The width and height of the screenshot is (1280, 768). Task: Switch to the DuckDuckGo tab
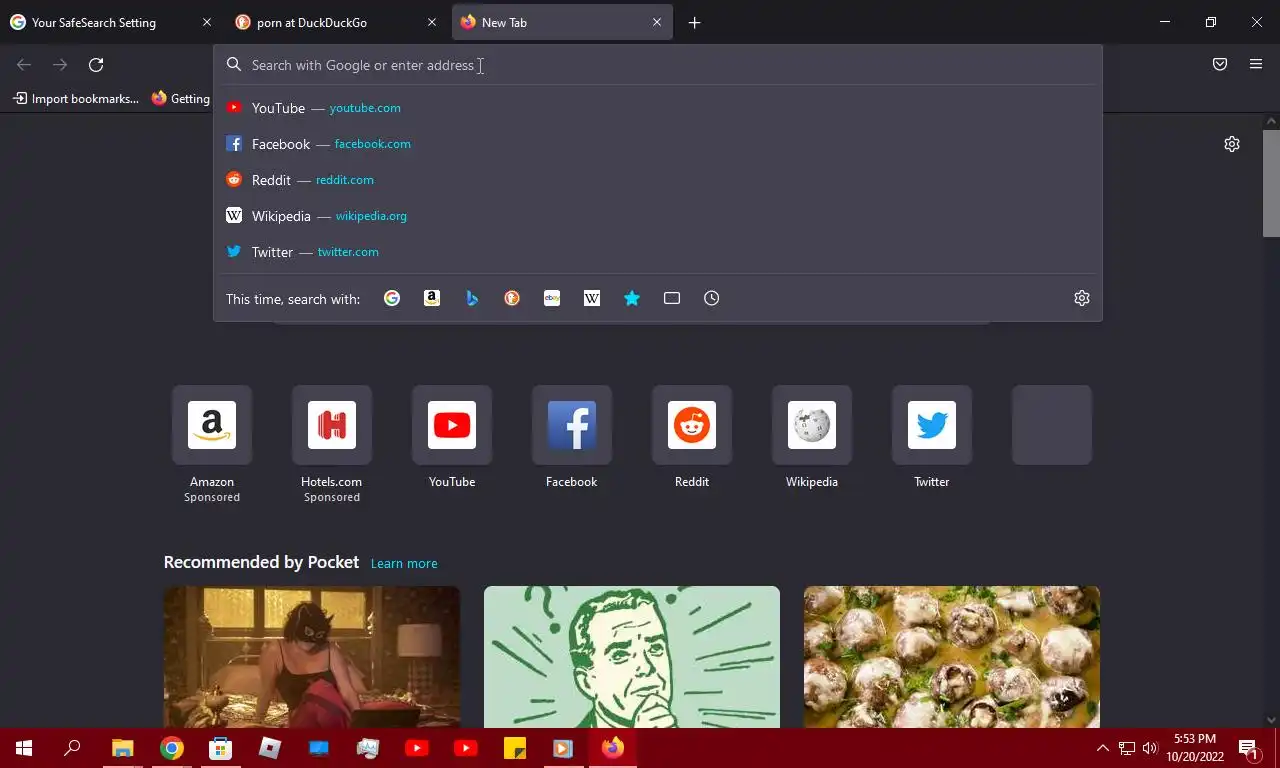pyautogui.click(x=338, y=22)
